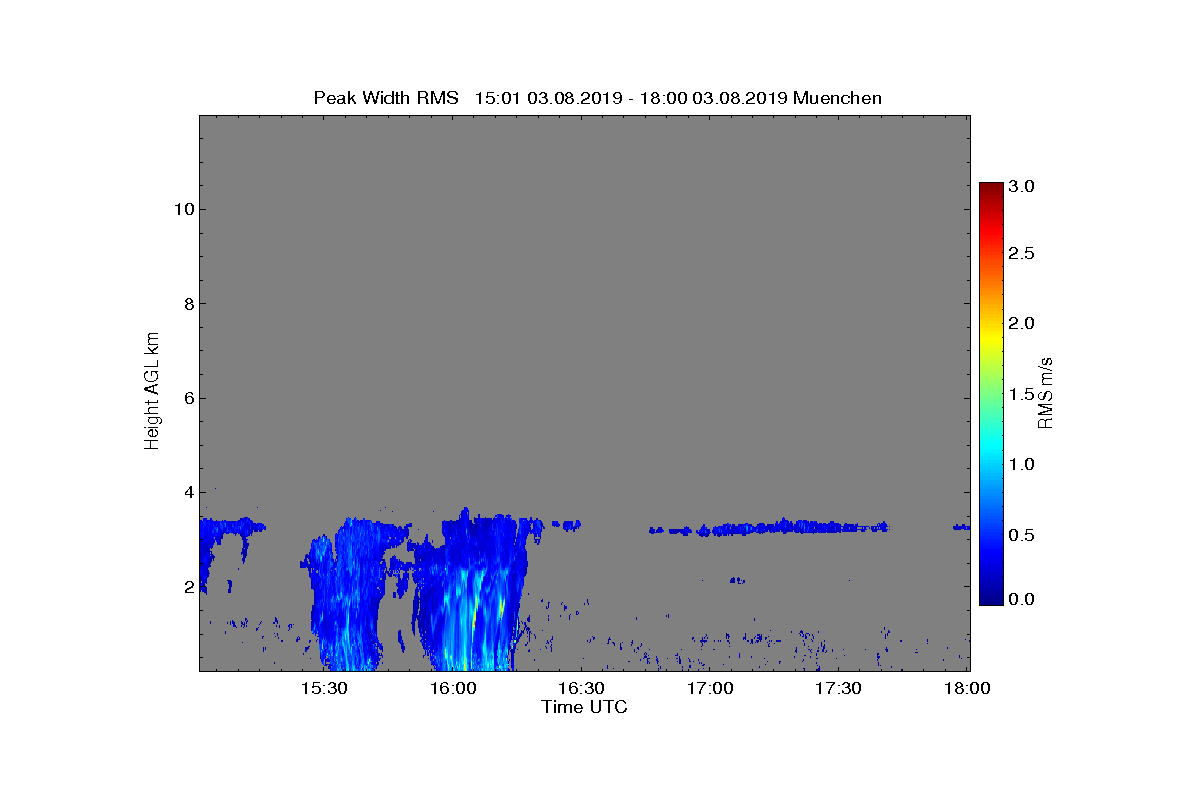Click the '15:30' time axis label
Viewport: 1200px width, 800px height.
(x=324, y=689)
